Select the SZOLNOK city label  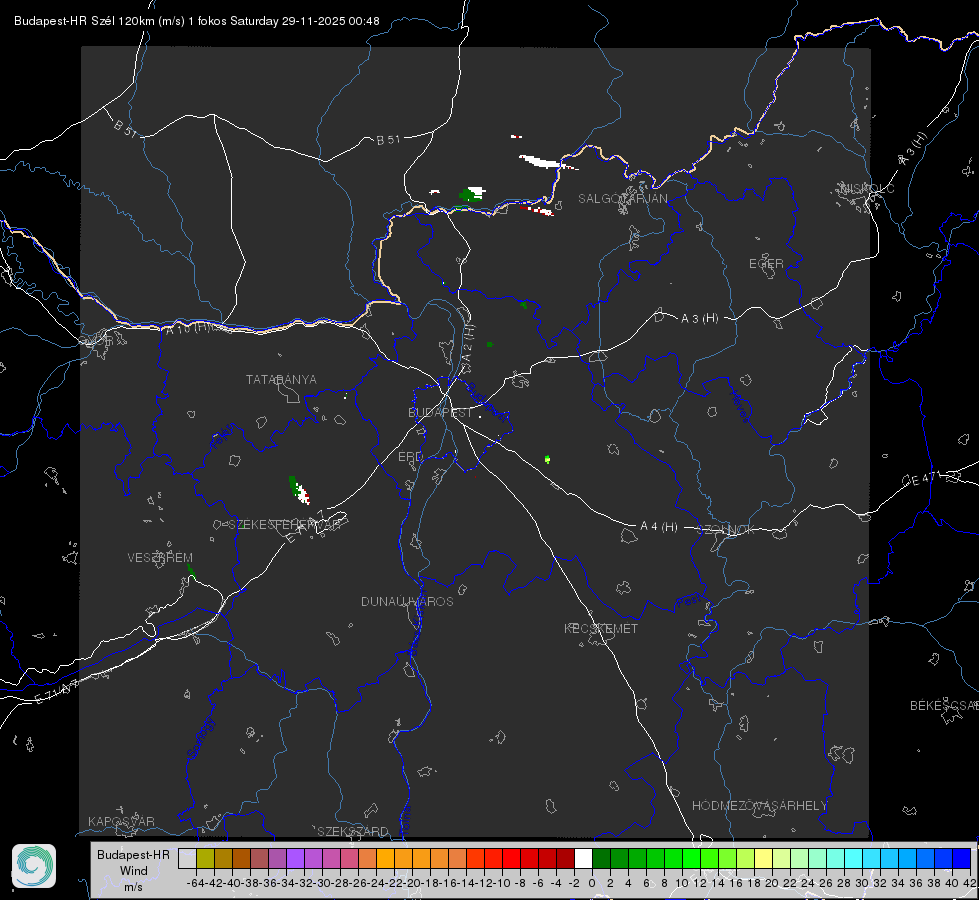[726, 530]
